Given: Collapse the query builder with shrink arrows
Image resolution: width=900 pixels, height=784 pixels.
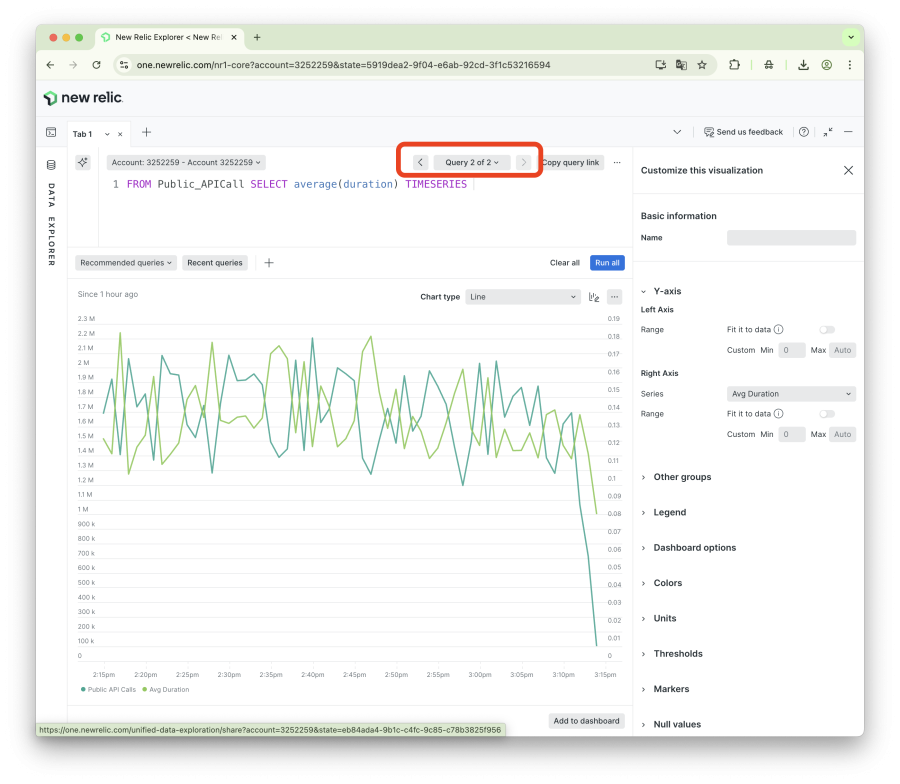Looking at the screenshot, I should pyautogui.click(x=828, y=132).
